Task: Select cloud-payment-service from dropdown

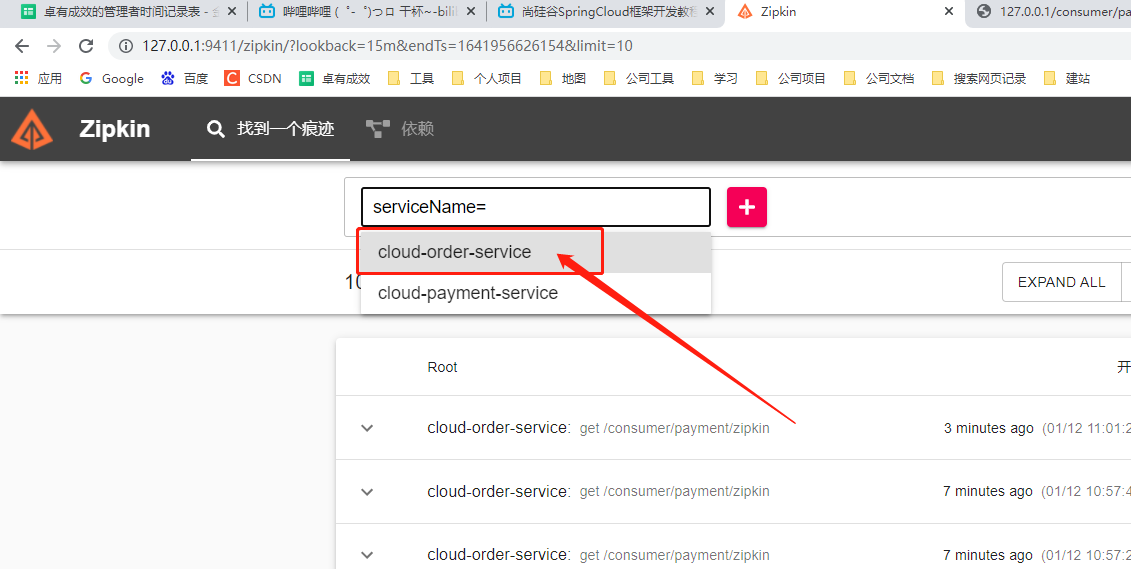Action: pos(536,293)
